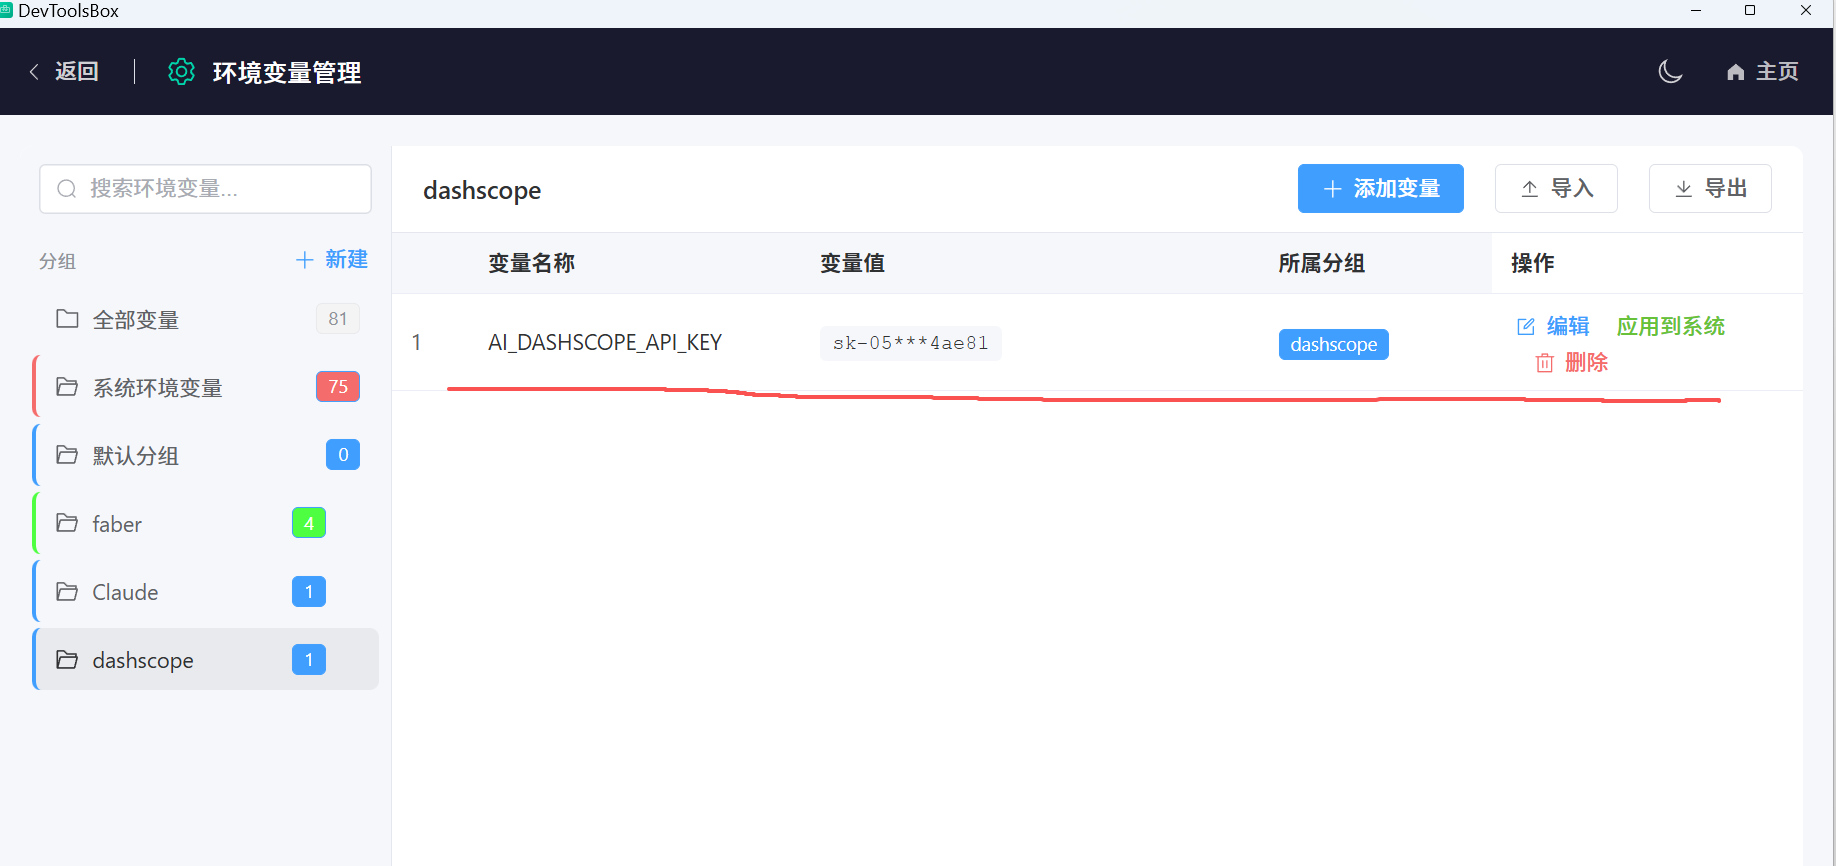Toggle dark mode with moon icon
This screenshot has height=866, width=1836.
tap(1669, 72)
